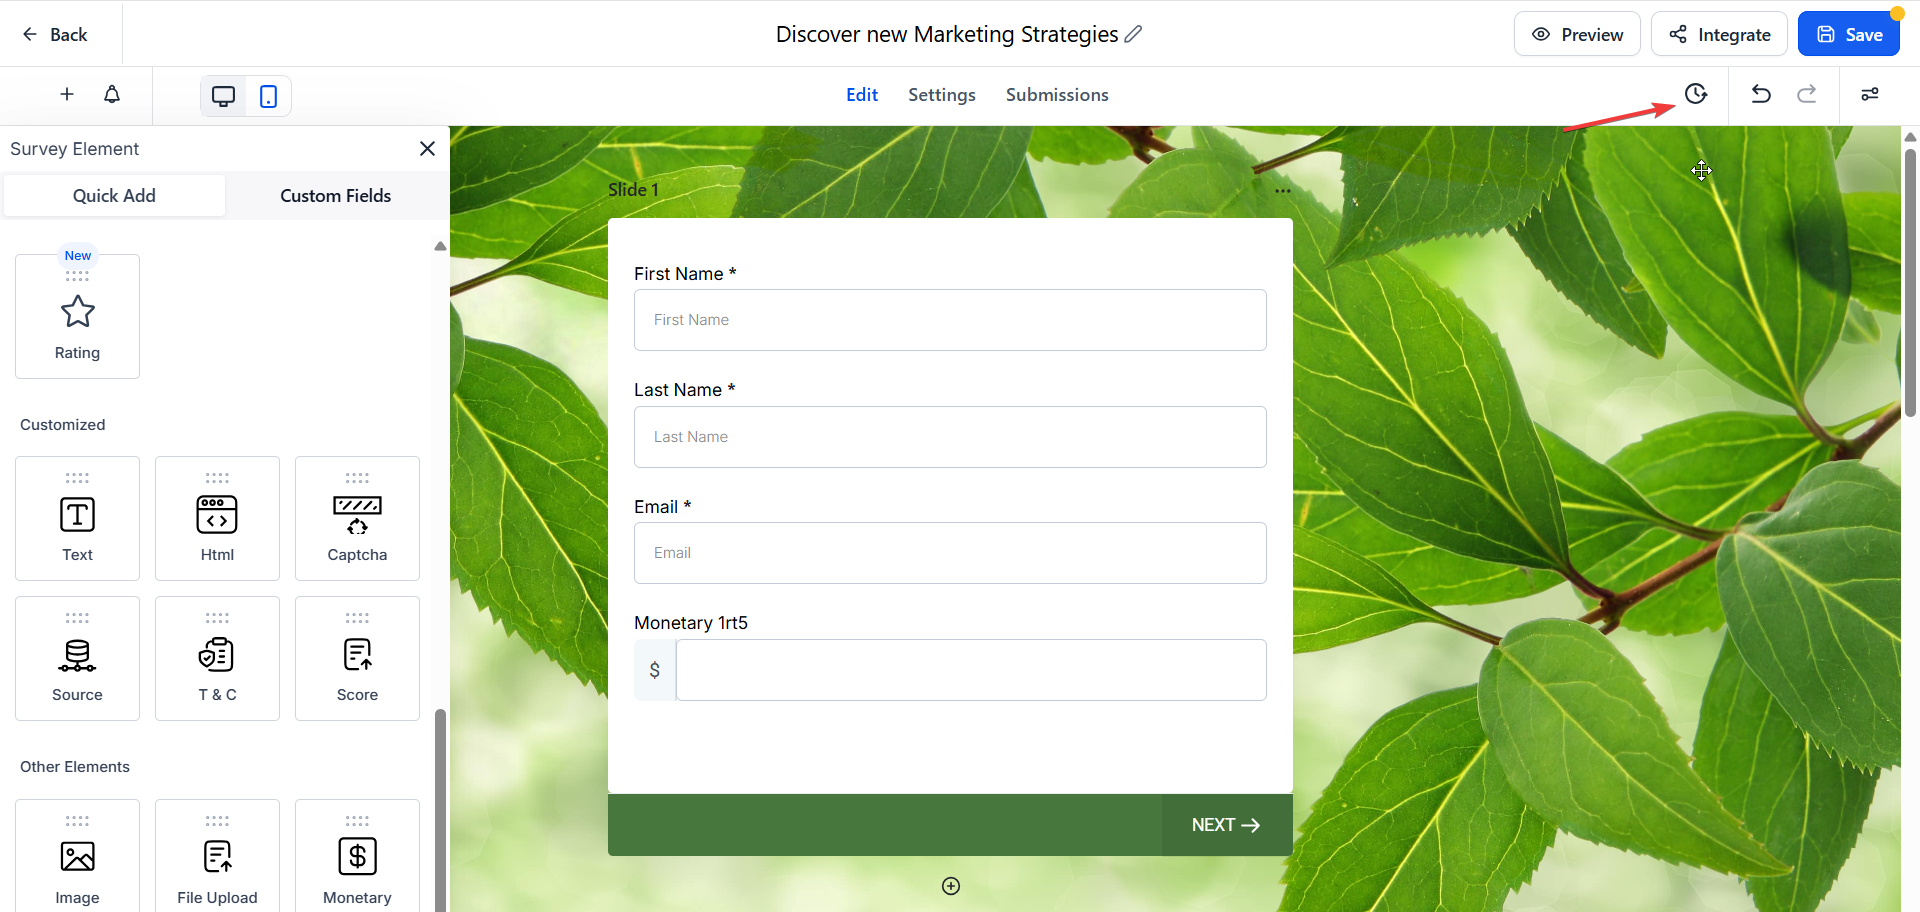This screenshot has height=912, width=1920.
Task: Switch to mobile view
Action: (x=268, y=96)
